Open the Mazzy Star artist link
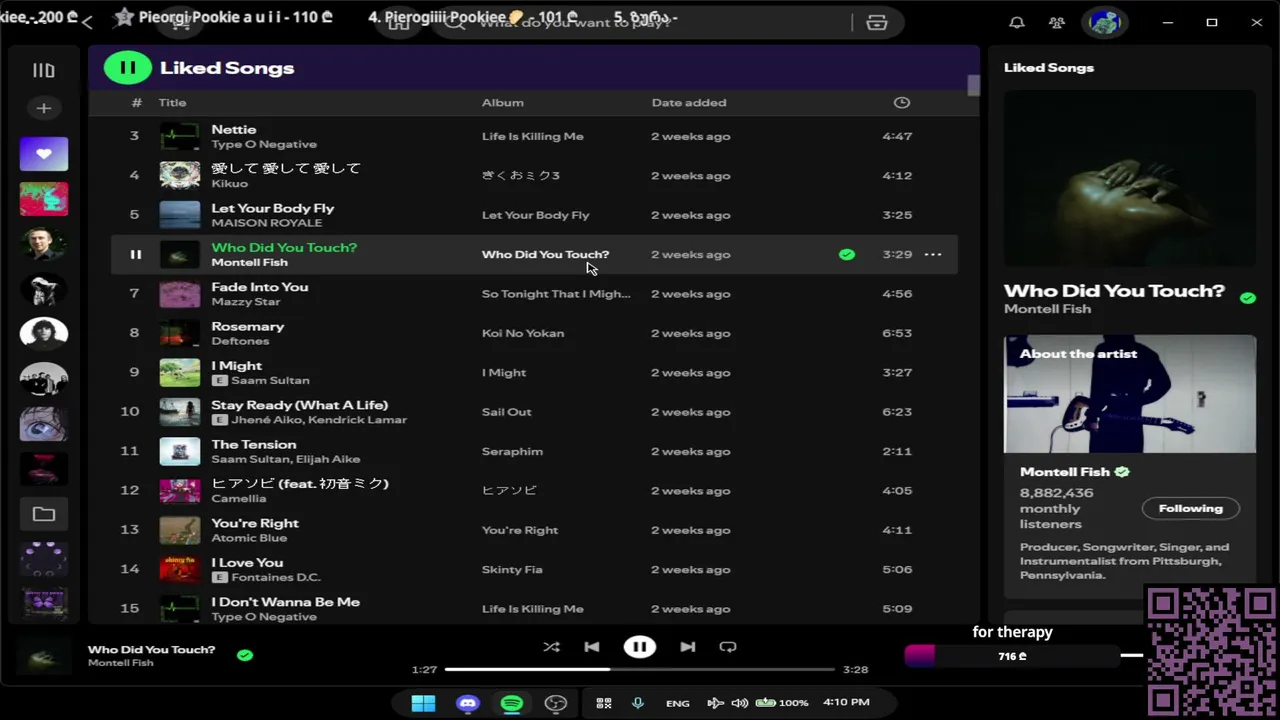This screenshot has width=1280, height=720. (246, 302)
